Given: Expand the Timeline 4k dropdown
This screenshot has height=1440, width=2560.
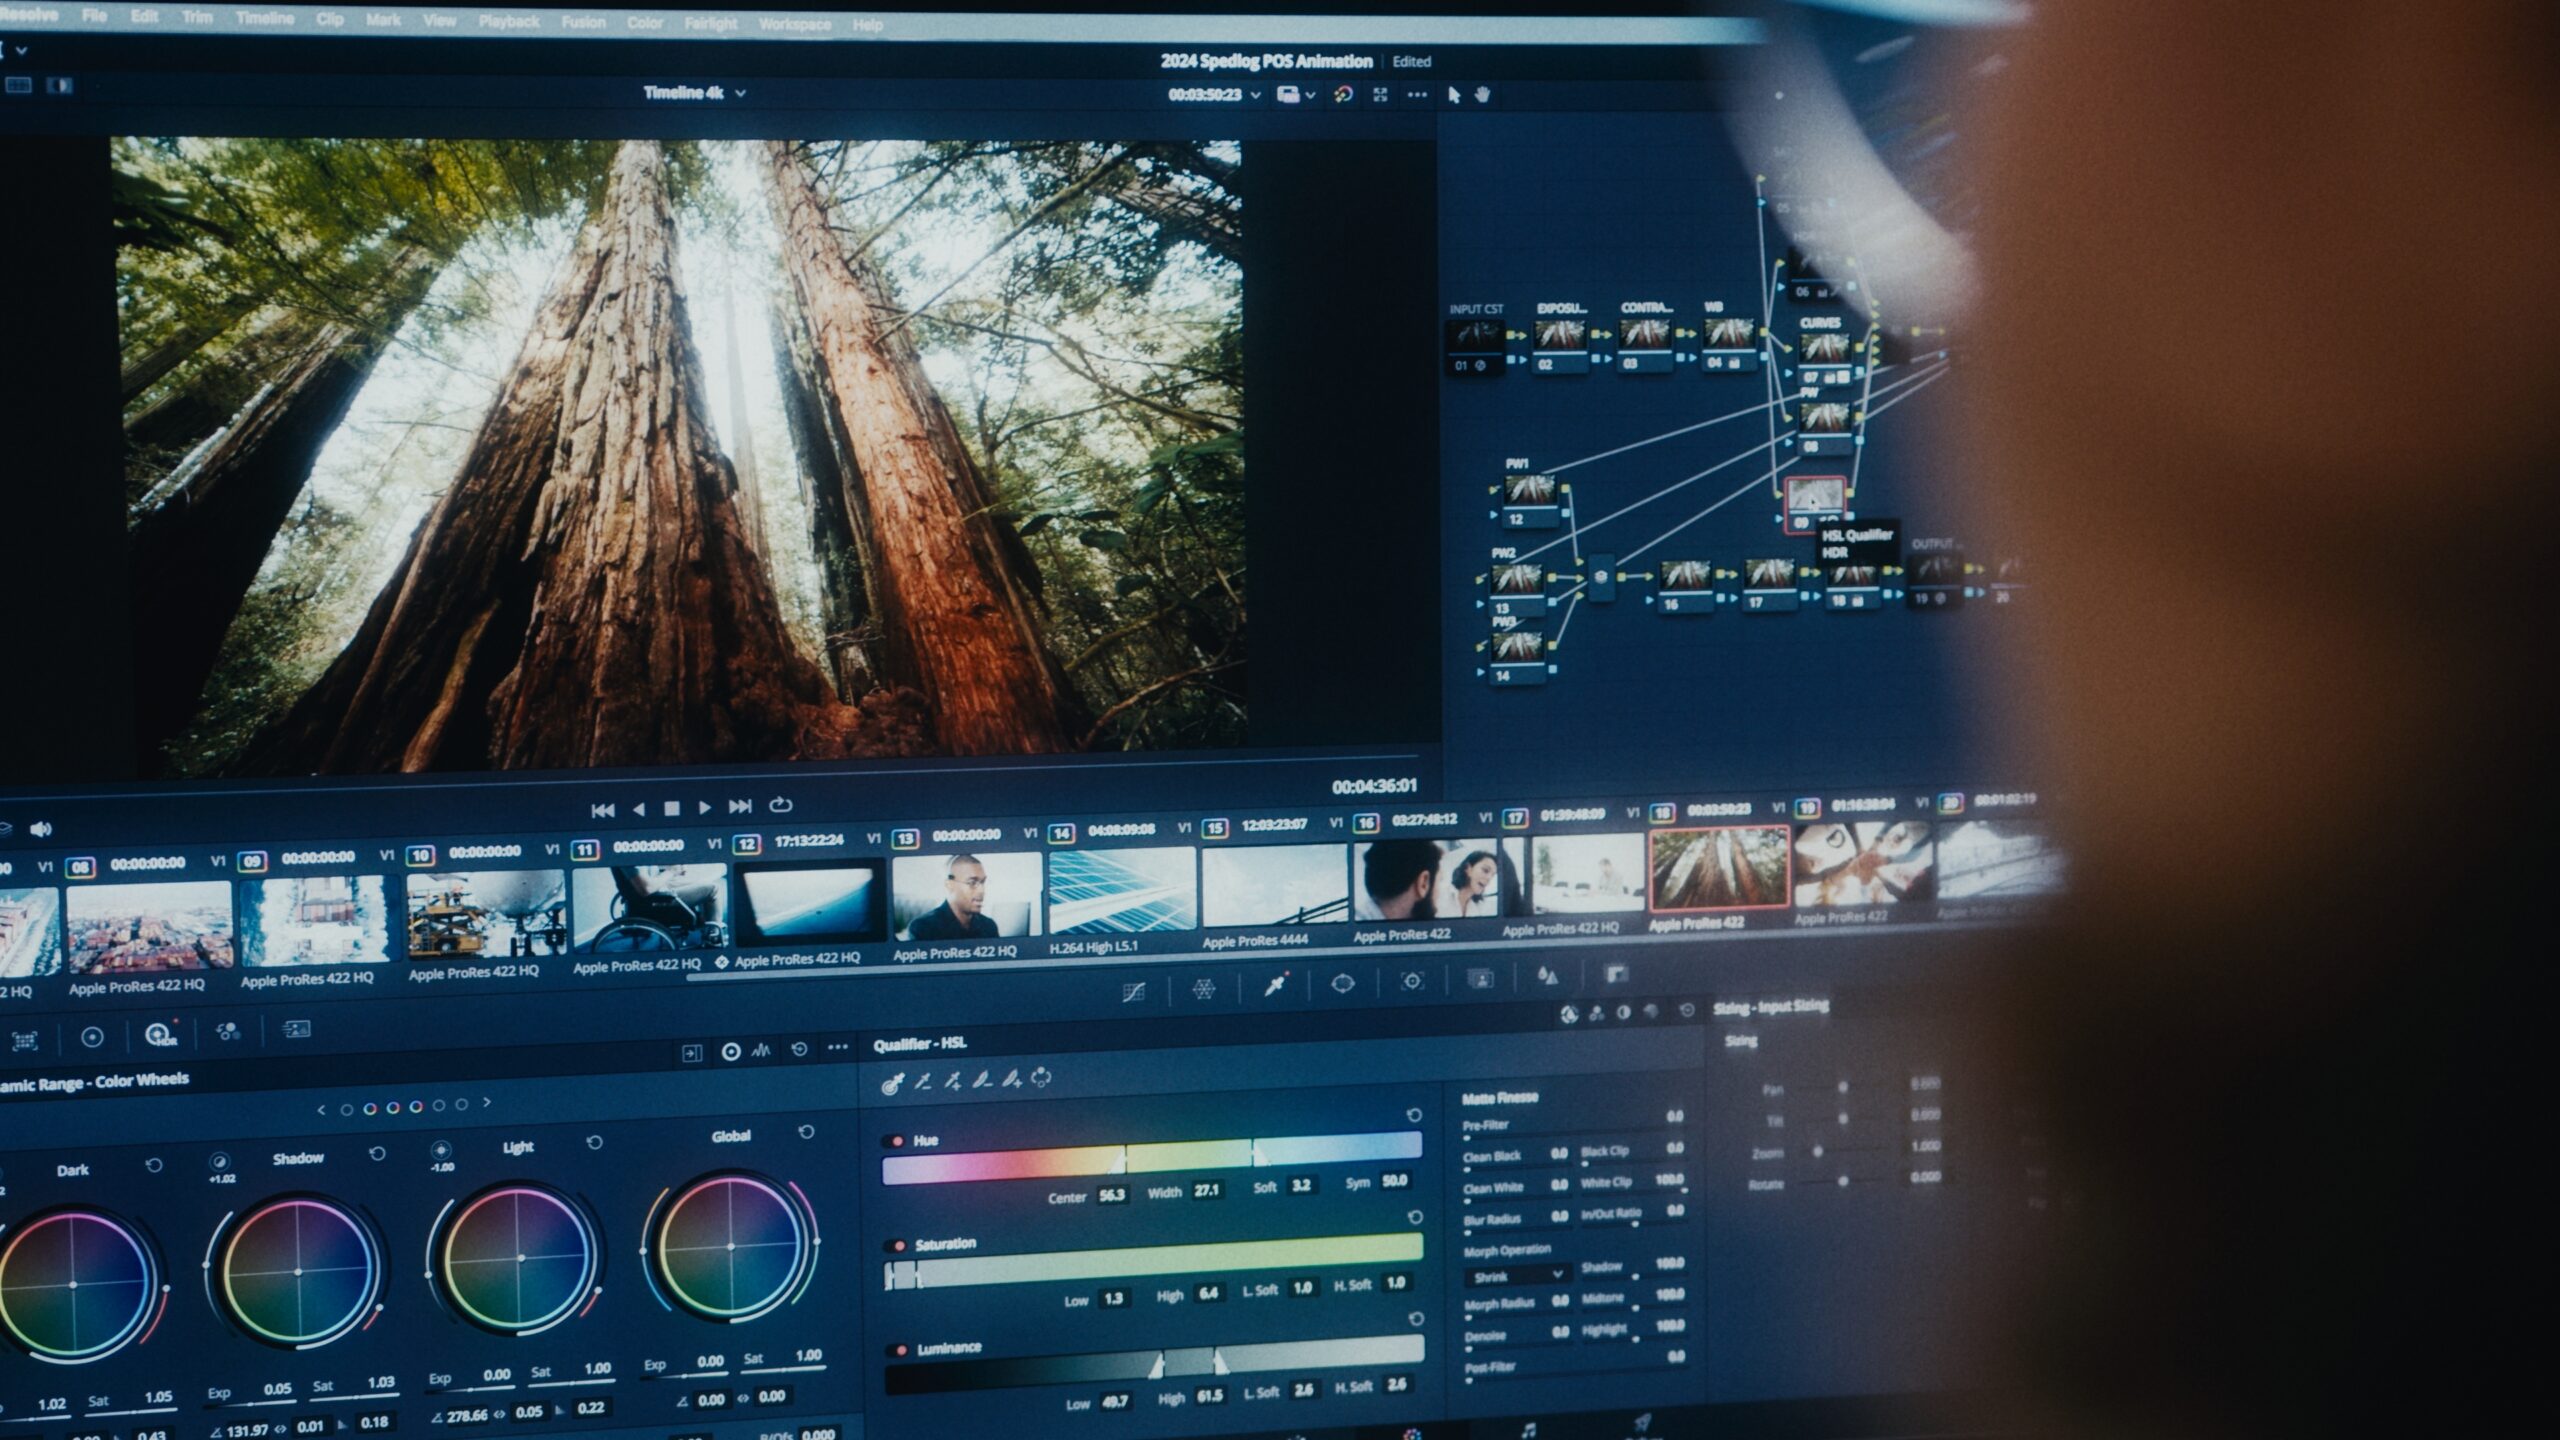Looking at the screenshot, I should pos(740,93).
